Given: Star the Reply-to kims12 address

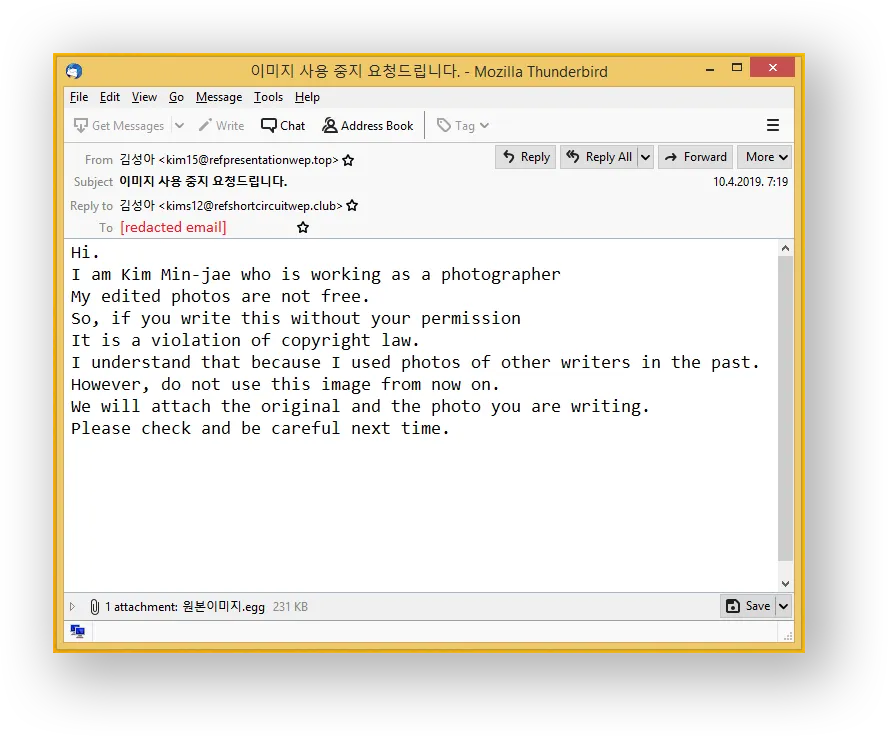Looking at the screenshot, I should click(352, 205).
